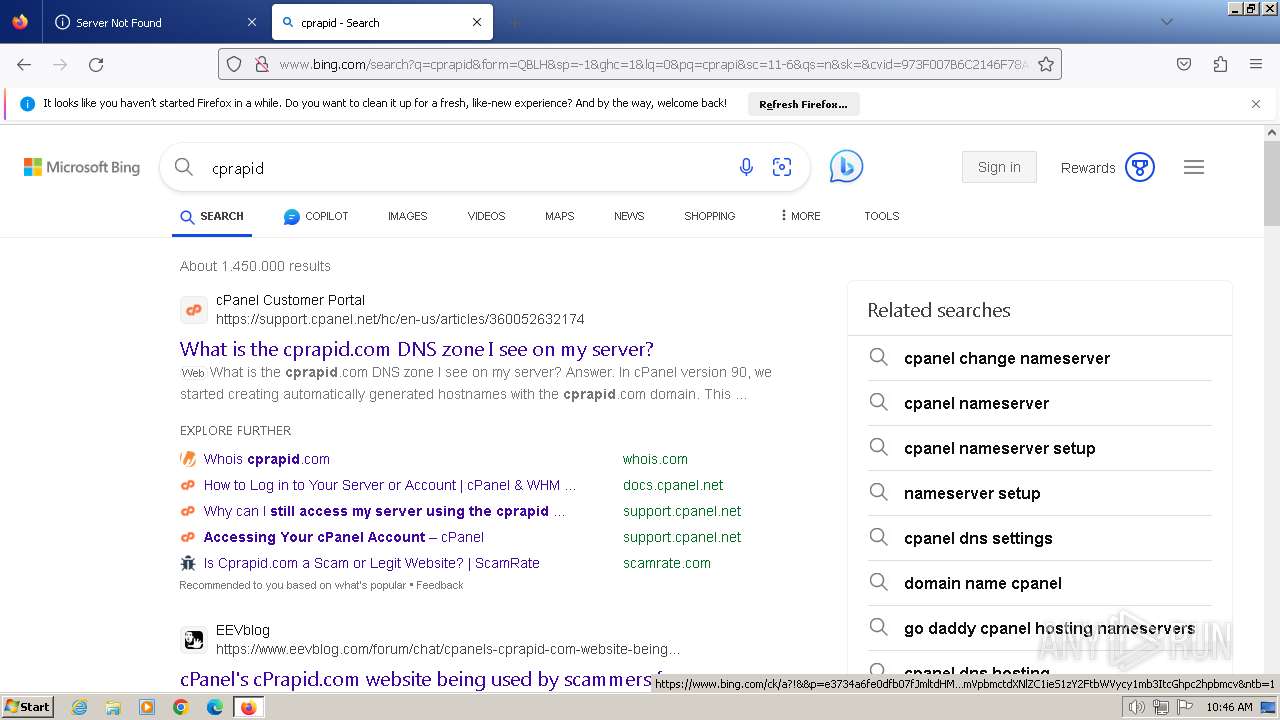The image size is (1280, 720).
Task: Open a new browser tab
Action: [514, 22]
